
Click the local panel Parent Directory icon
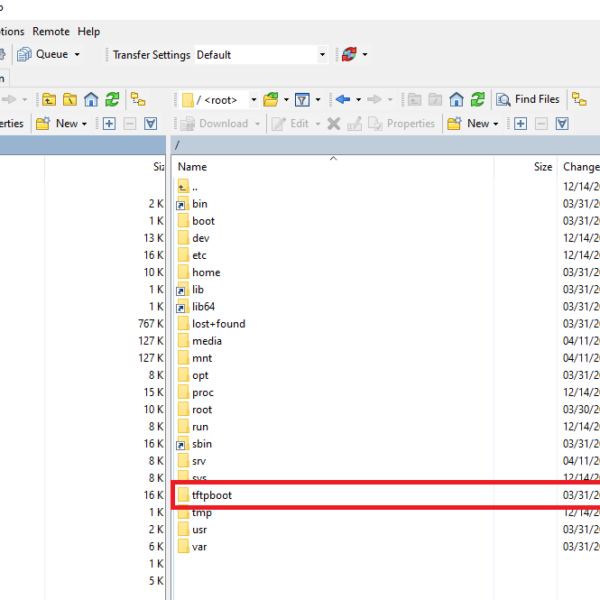click(48, 99)
